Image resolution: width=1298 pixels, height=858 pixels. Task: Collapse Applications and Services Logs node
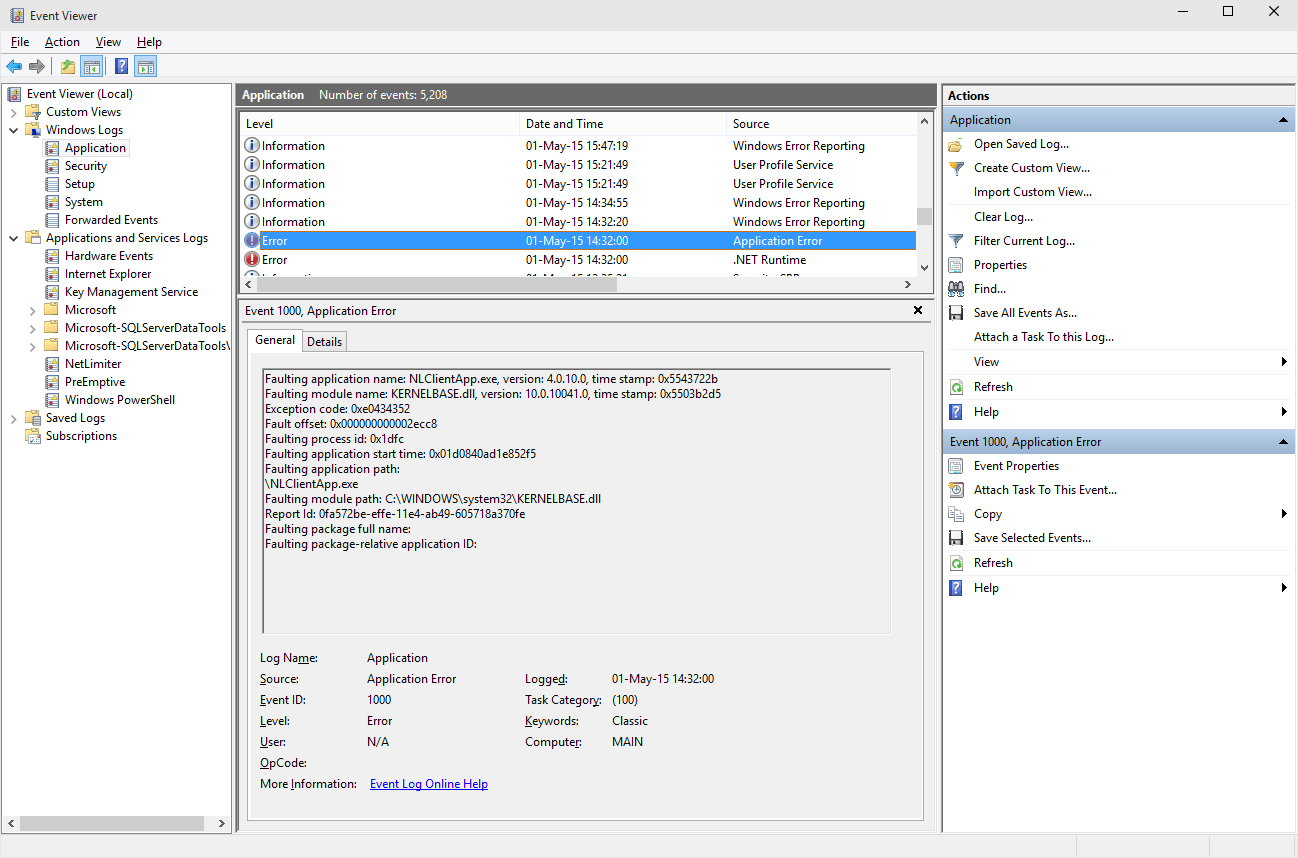[14, 238]
